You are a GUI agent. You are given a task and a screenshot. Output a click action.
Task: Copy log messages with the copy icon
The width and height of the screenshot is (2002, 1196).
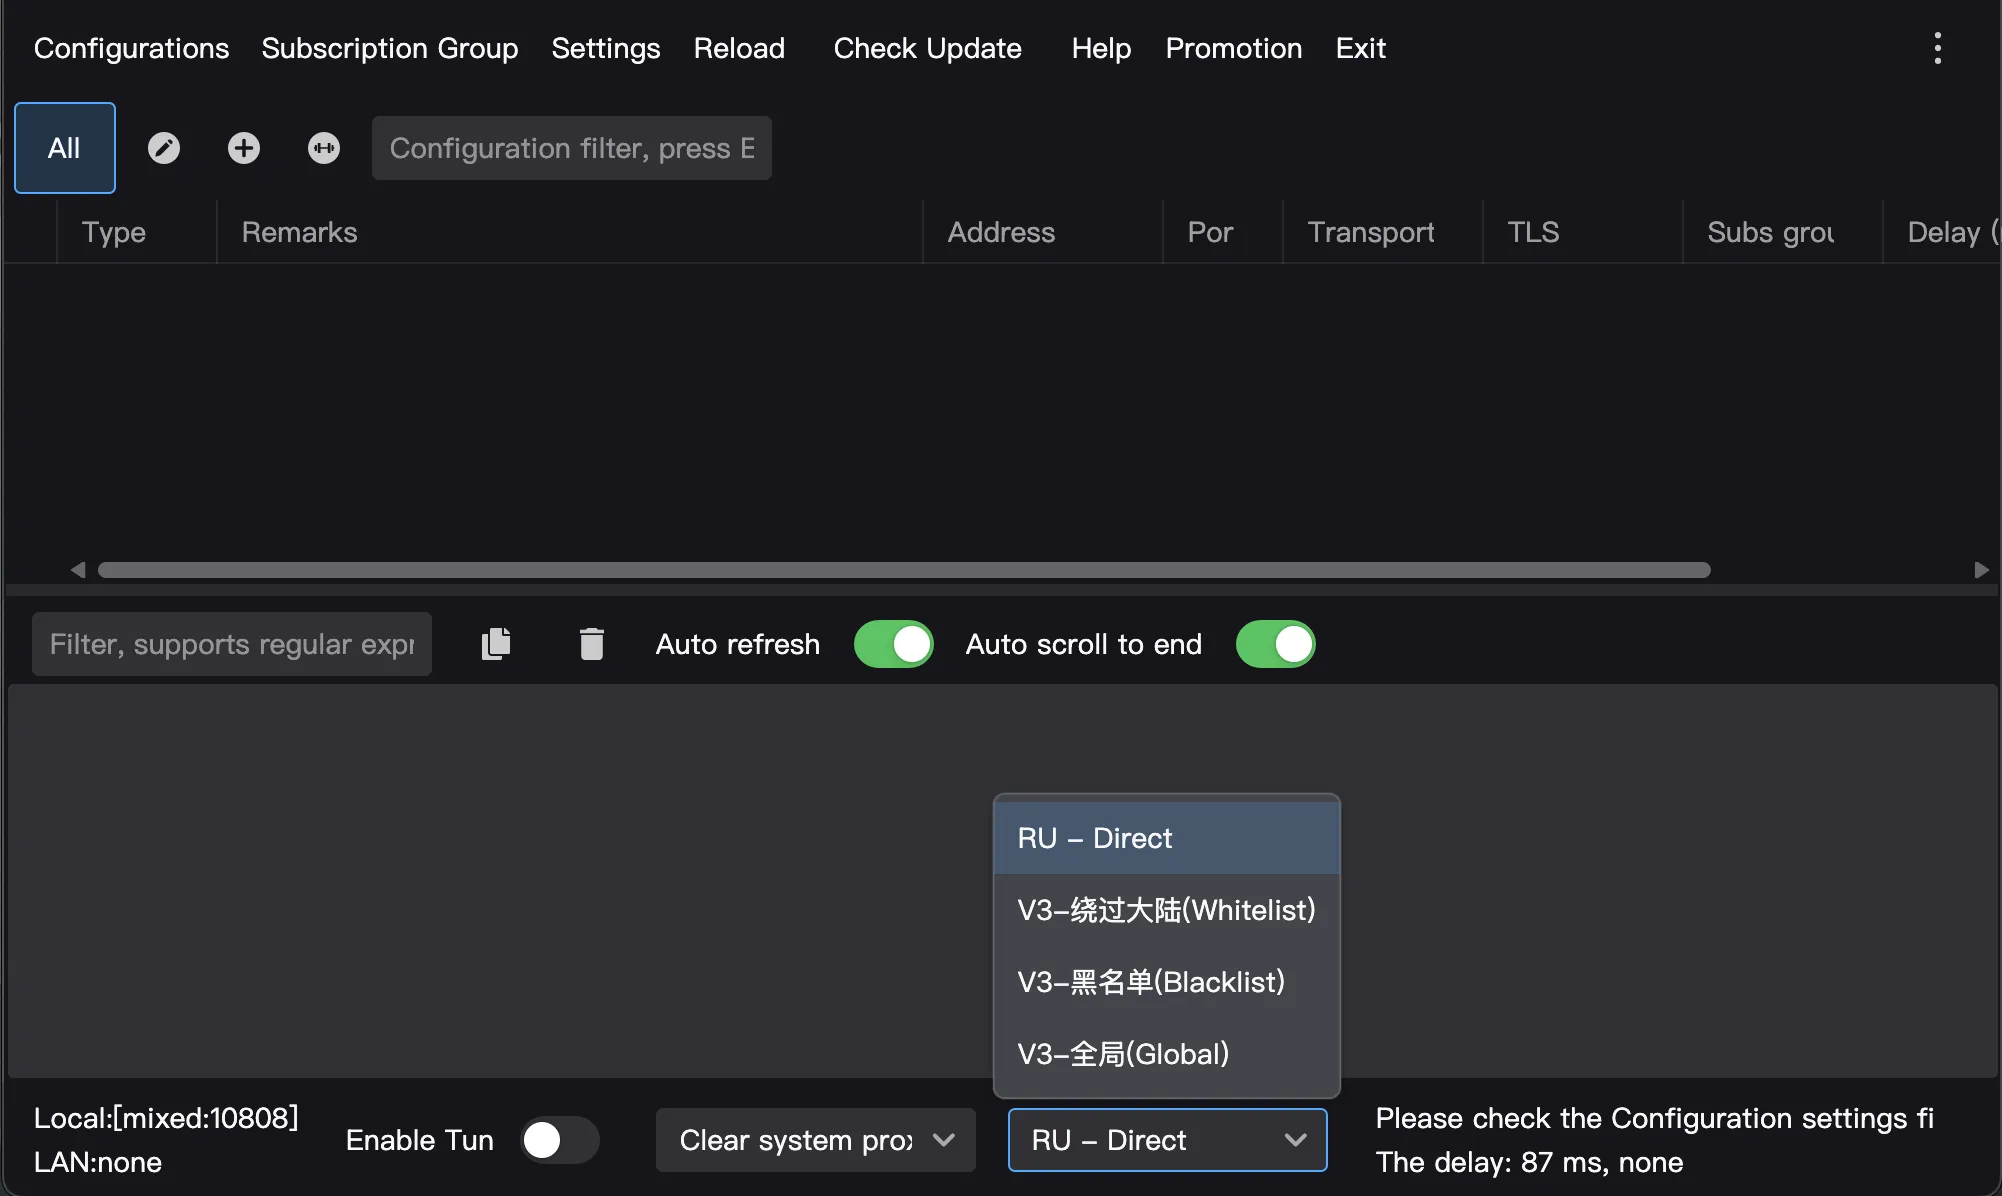point(496,644)
